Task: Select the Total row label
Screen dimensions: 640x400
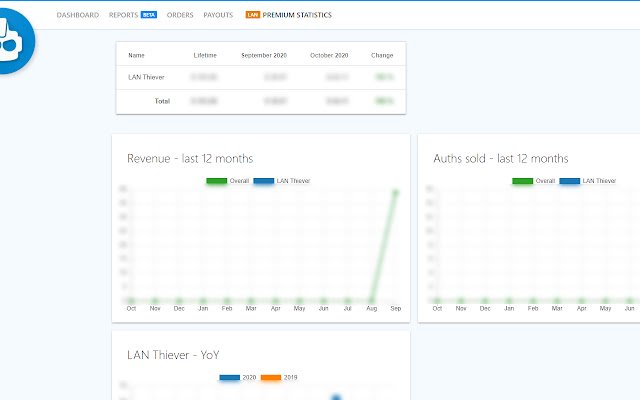Action: 162,101
